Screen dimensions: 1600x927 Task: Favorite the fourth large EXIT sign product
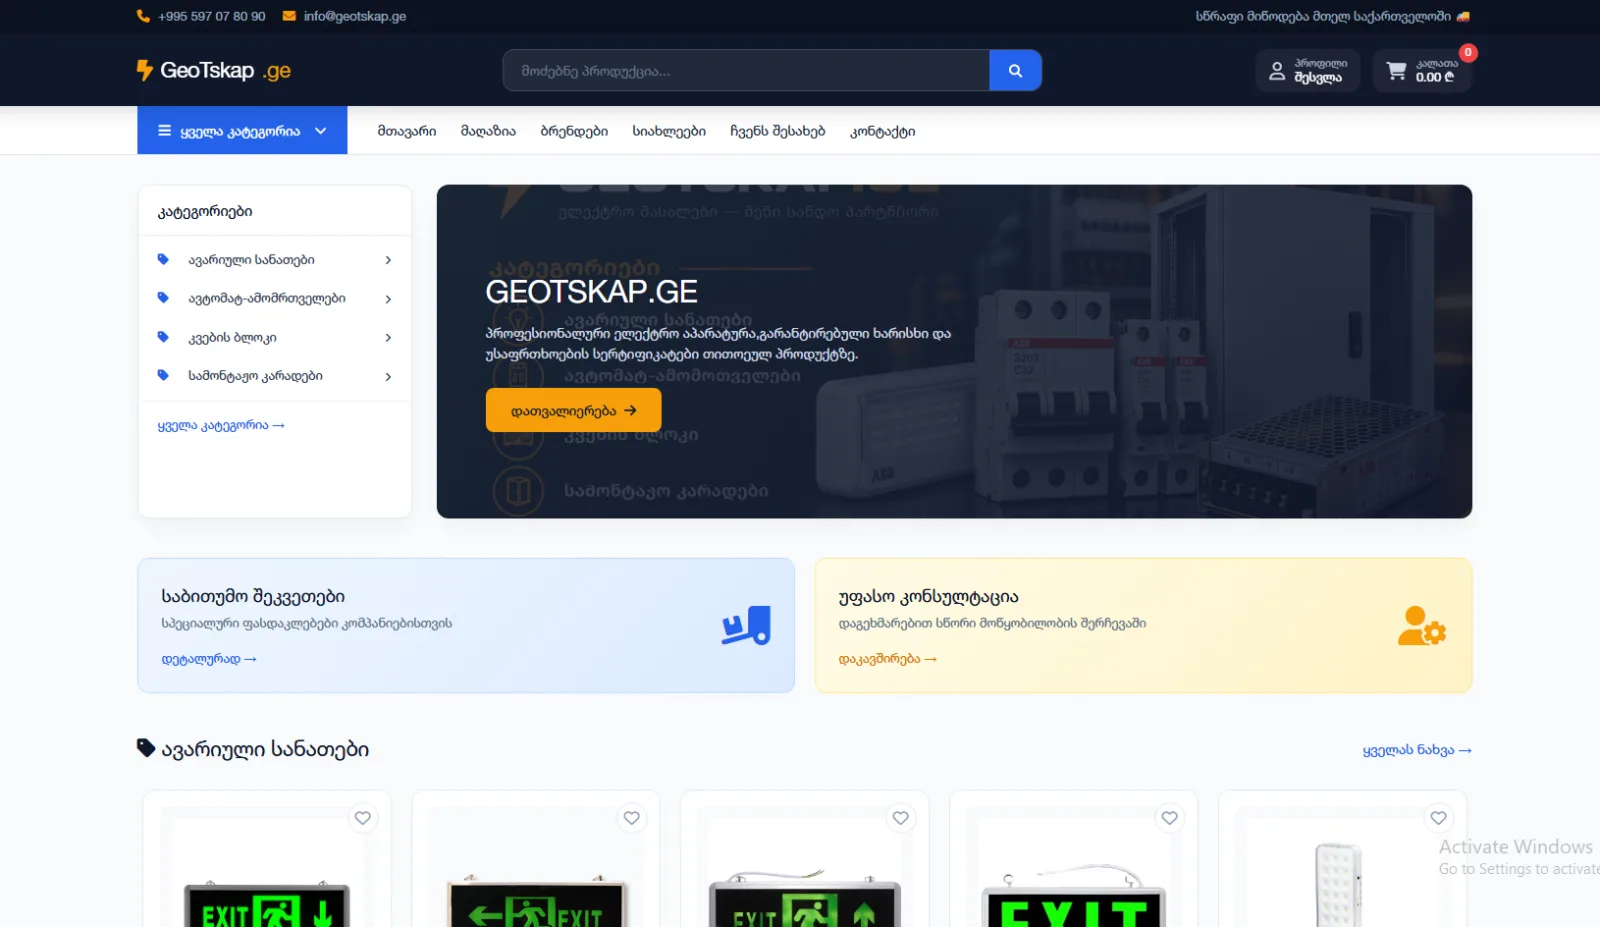tap(1170, 818)
